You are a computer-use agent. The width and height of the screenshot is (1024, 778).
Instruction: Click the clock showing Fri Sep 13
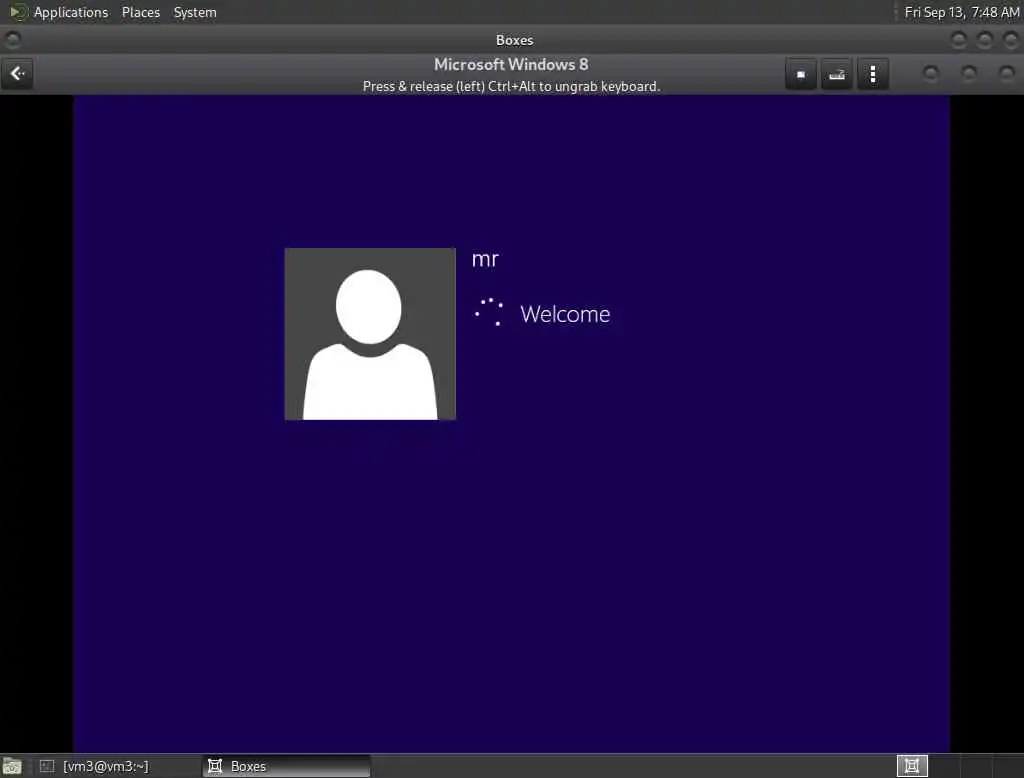(961, 12)
